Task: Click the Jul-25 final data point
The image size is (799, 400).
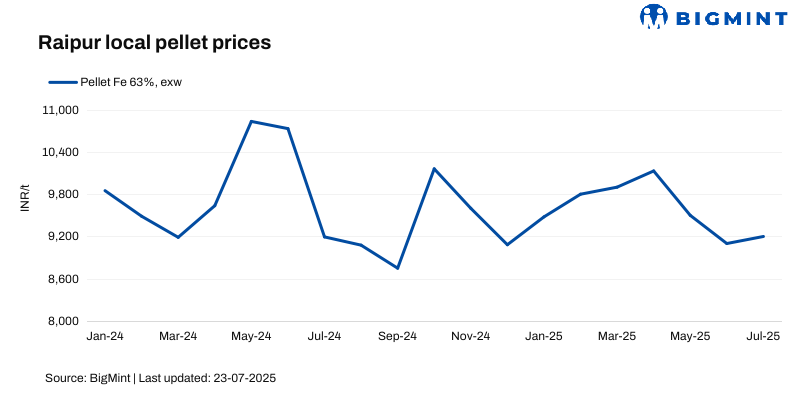Action: coord(764,236)
